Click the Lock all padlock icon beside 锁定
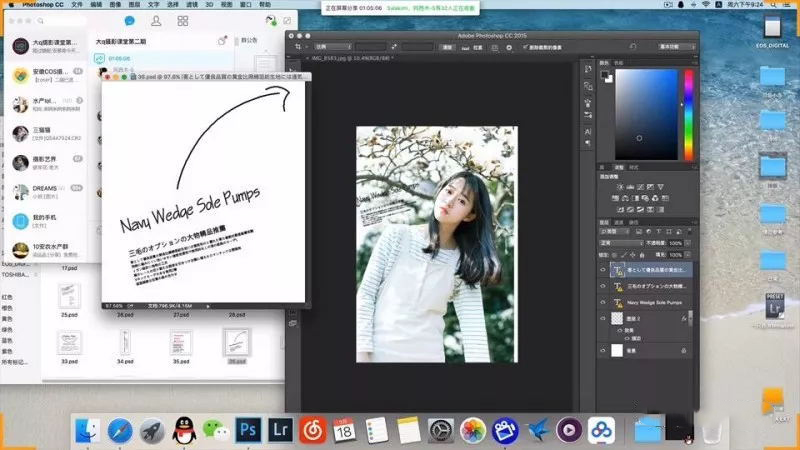Image resolution: width=800 pixels, height=450 pixels. pos(642,255)
